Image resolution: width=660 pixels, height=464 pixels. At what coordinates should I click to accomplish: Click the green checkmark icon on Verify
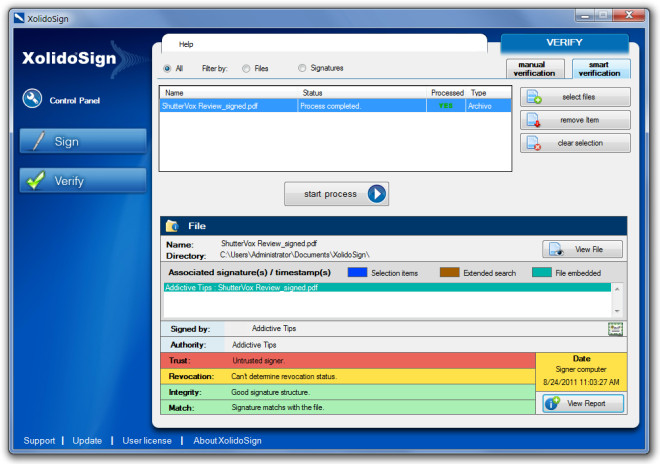[x=36, y=180]
